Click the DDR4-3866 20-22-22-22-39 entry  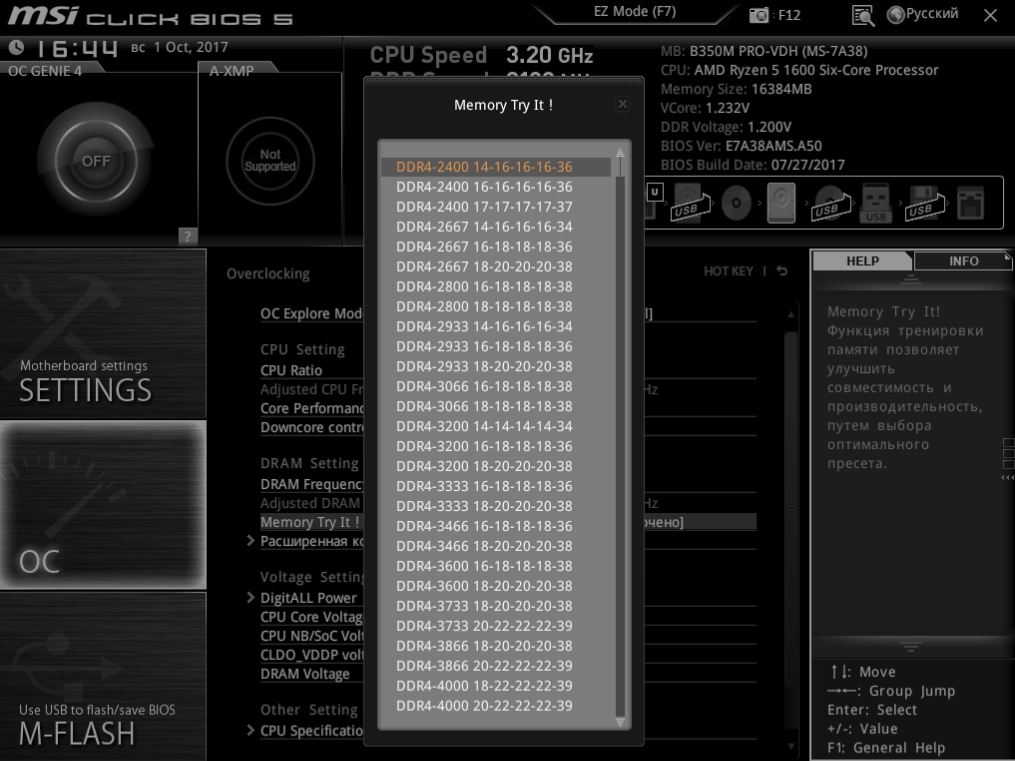click(x=496, y=666)
